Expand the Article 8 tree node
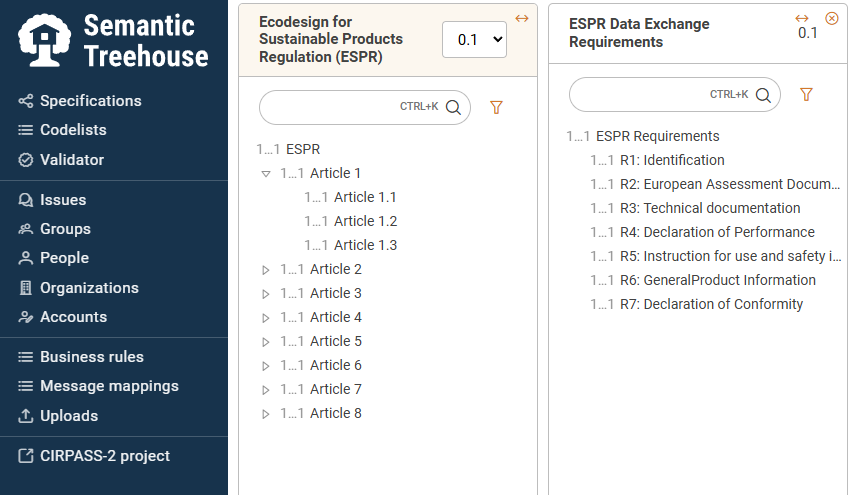The height and width of the screenshot is (495, 854). point(266,414)
